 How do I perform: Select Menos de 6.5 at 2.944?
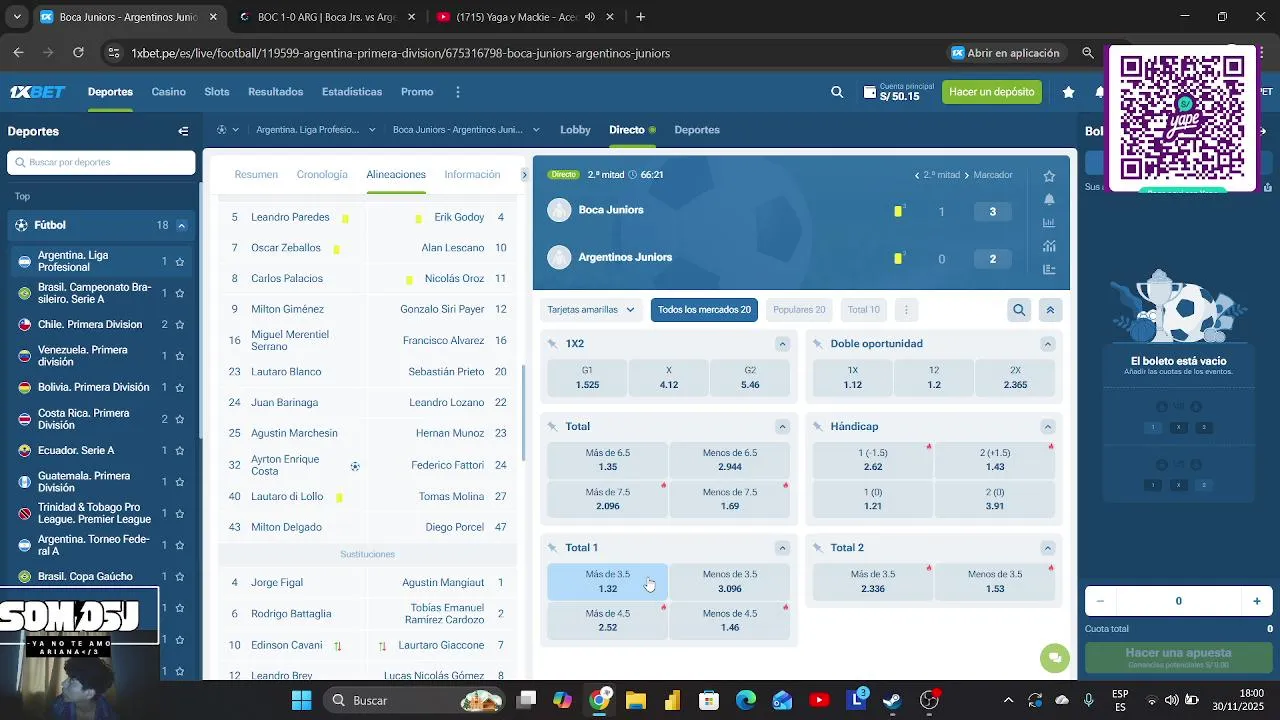[730, 460]
